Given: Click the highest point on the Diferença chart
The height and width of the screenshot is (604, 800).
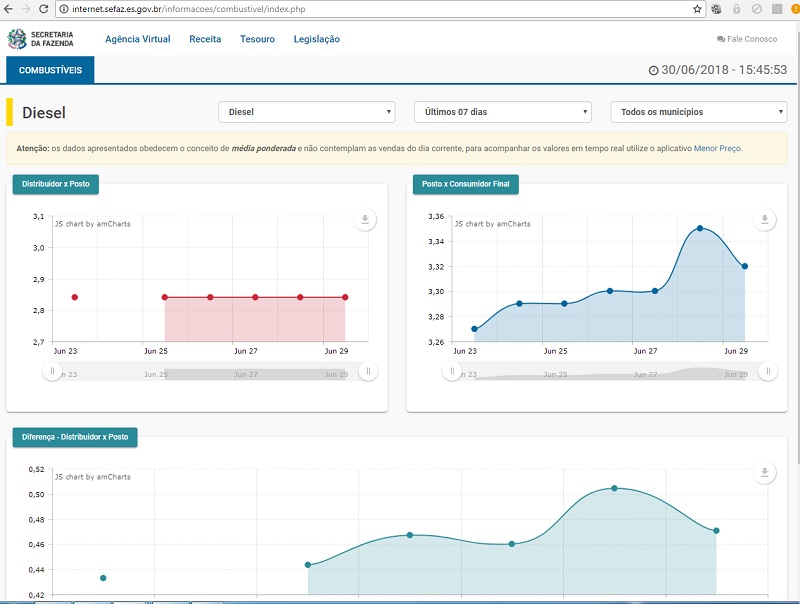Looking at the screenshot, I should pos(614,488).
